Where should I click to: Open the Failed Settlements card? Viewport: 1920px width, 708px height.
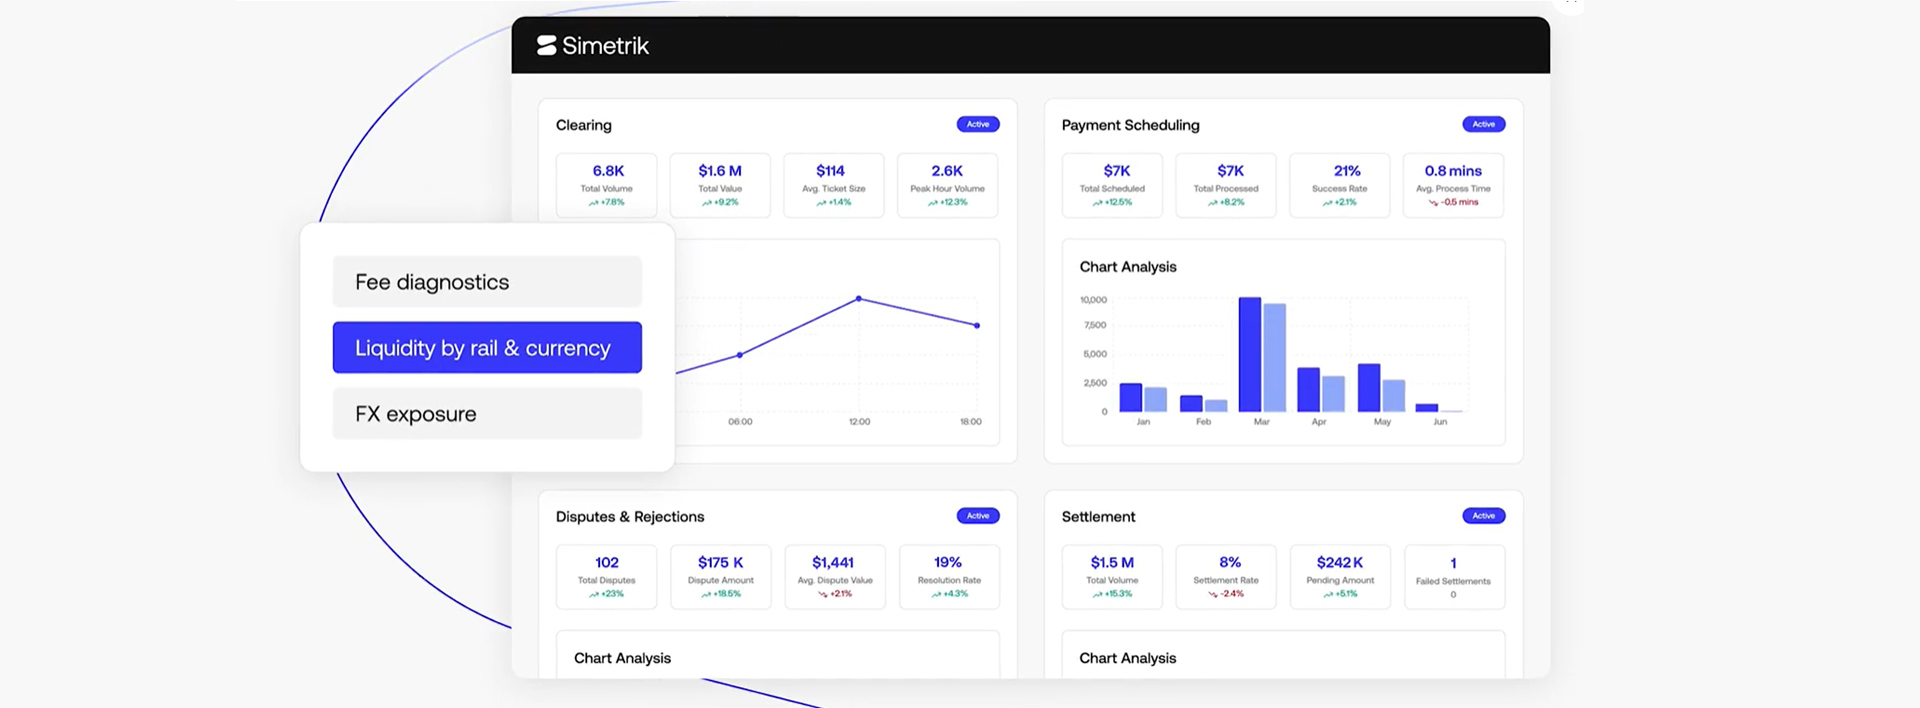click(x=1454, y=577)
